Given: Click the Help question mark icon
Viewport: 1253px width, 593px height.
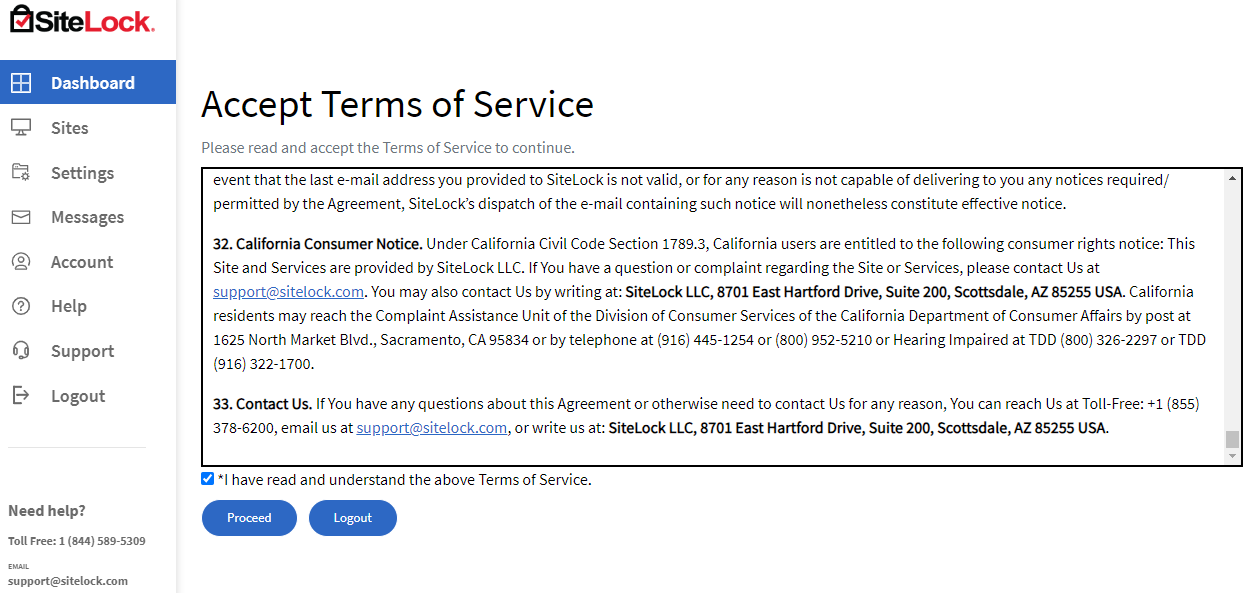Looking at the screenshot, I should [21, 306].
